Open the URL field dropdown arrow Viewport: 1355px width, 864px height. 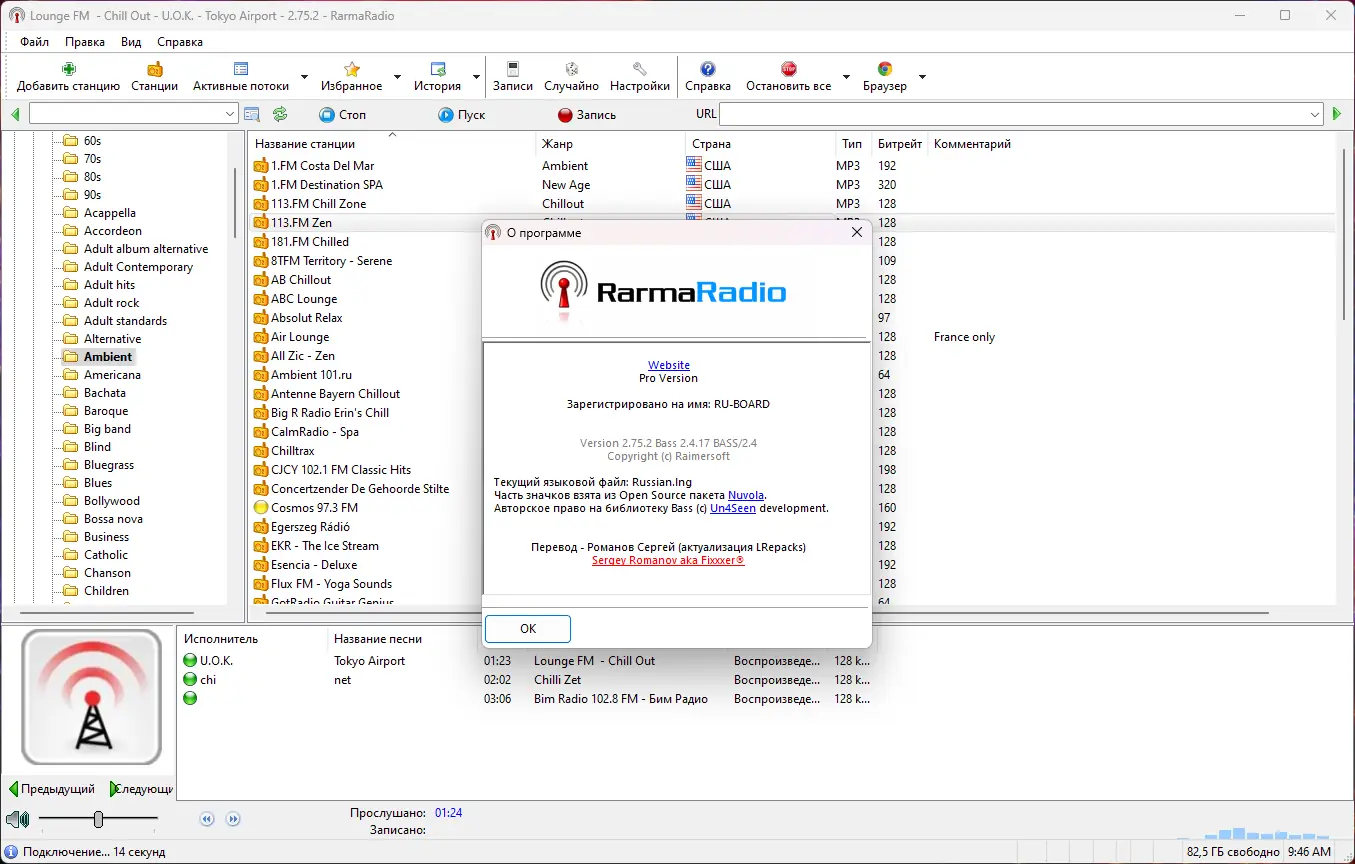(x=1316, y=115)
